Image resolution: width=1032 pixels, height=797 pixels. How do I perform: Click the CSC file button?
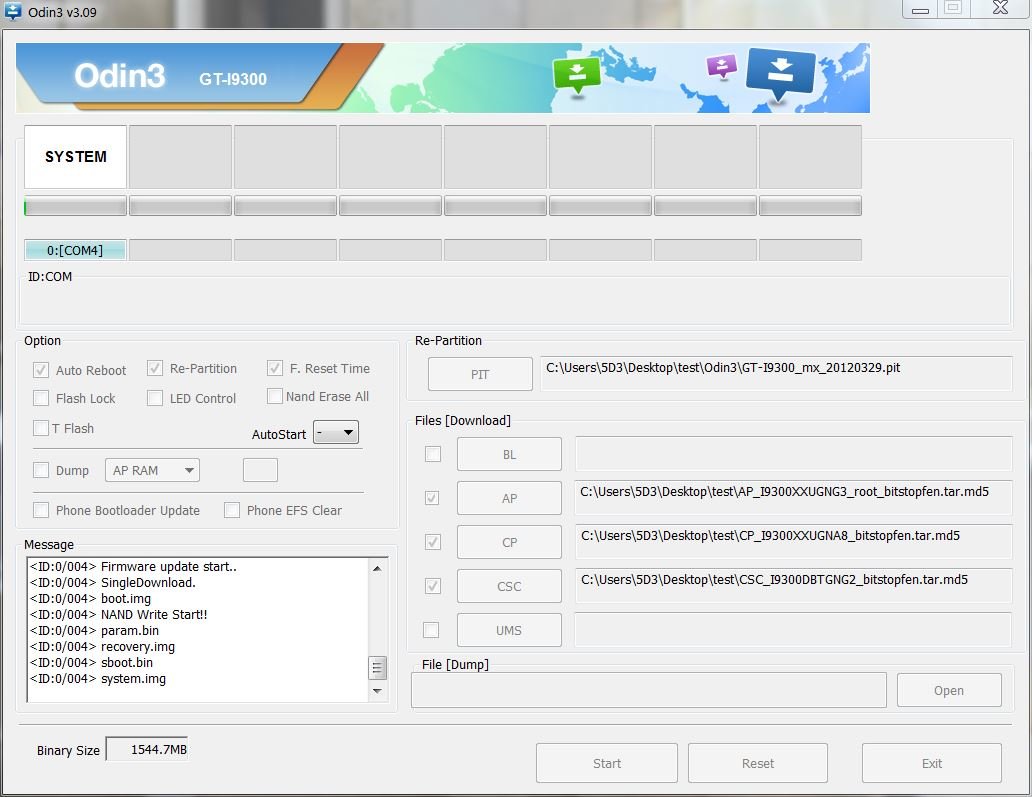pos(509,586)
